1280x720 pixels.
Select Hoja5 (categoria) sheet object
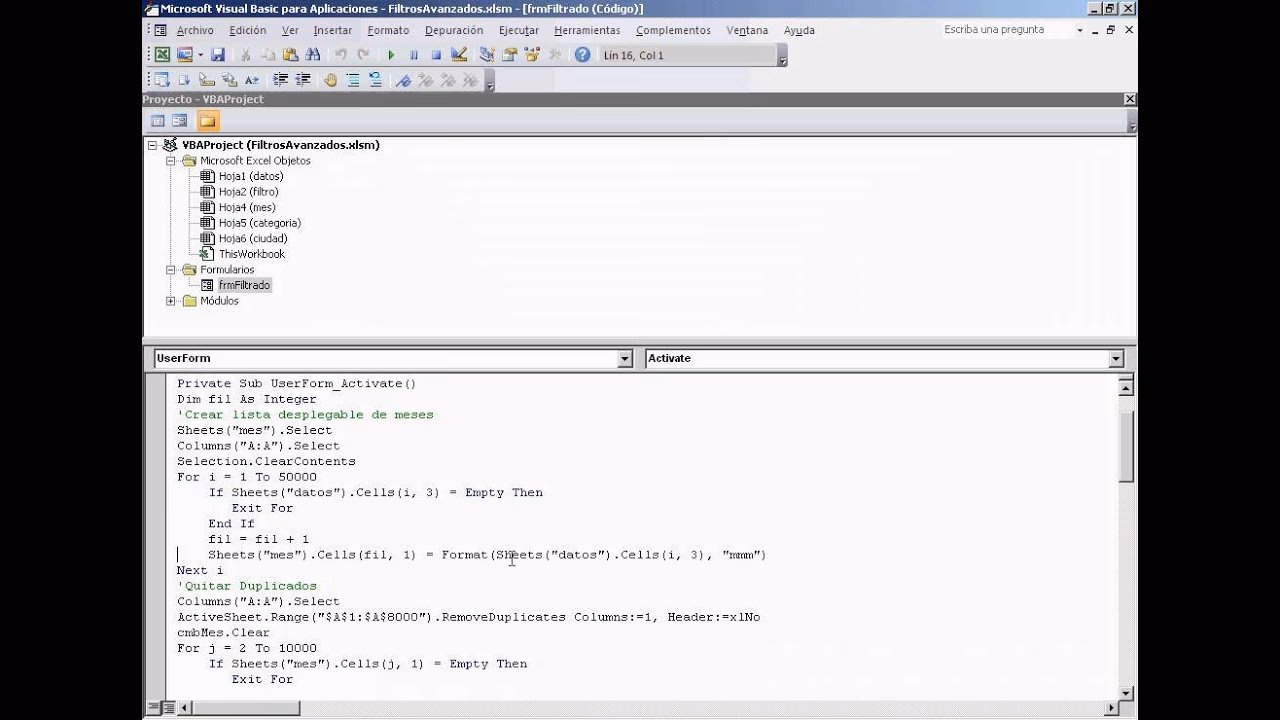tap(260, 223)
